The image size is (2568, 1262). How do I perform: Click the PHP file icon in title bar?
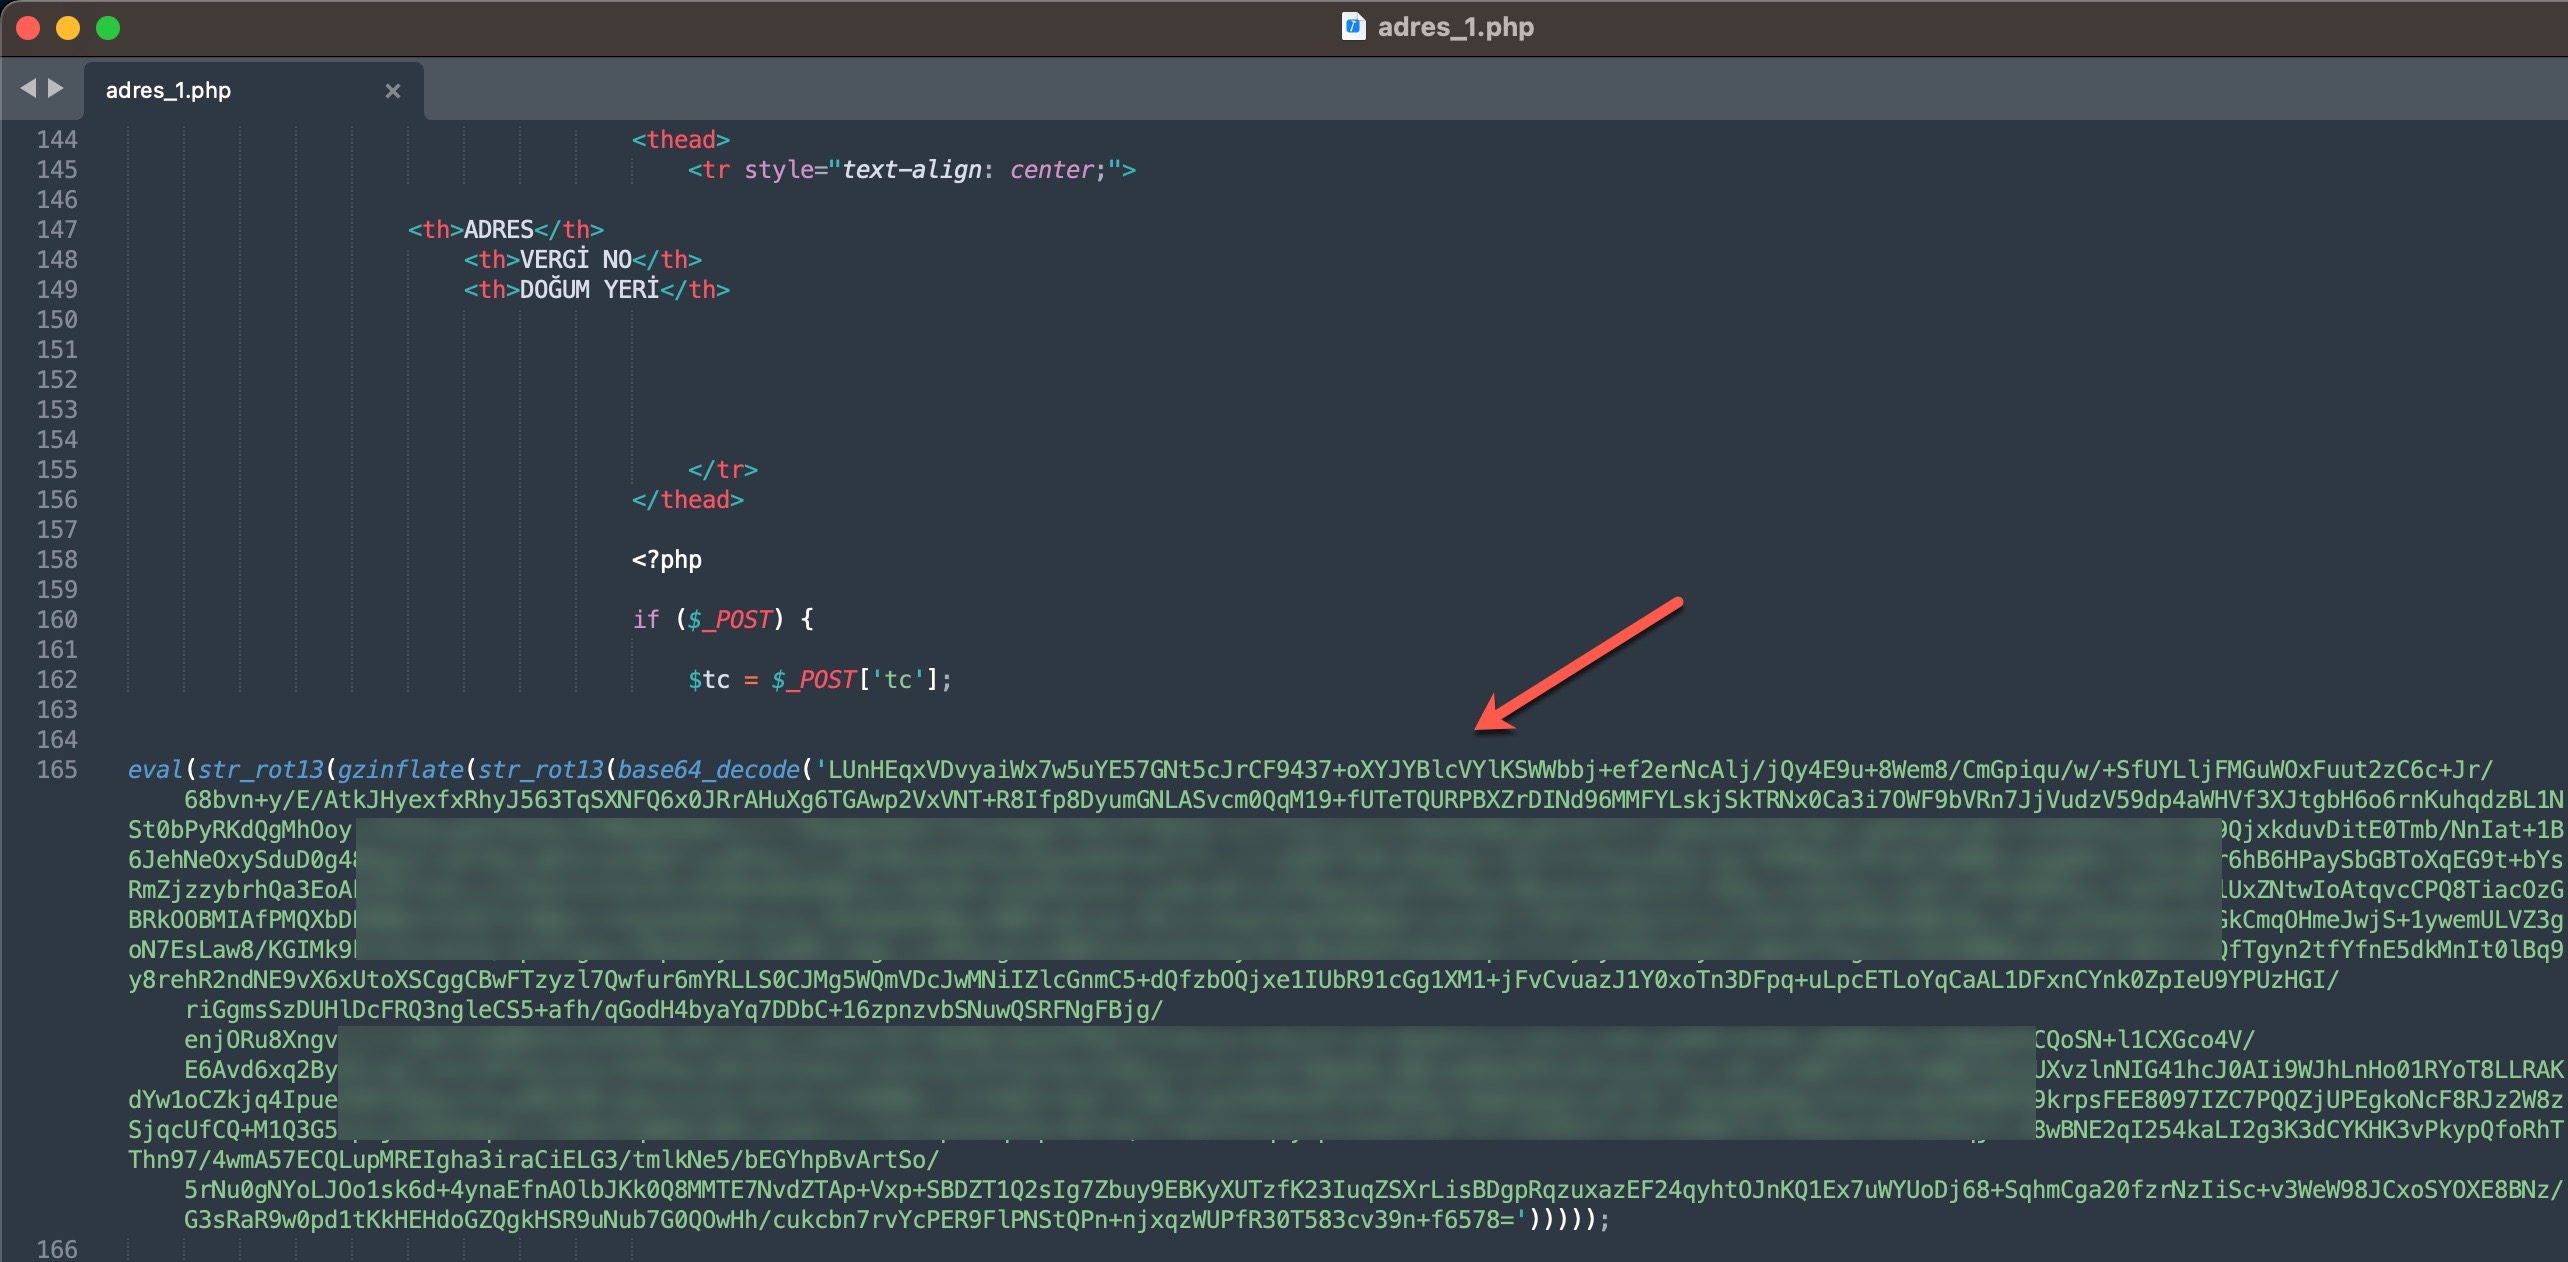1353,27
